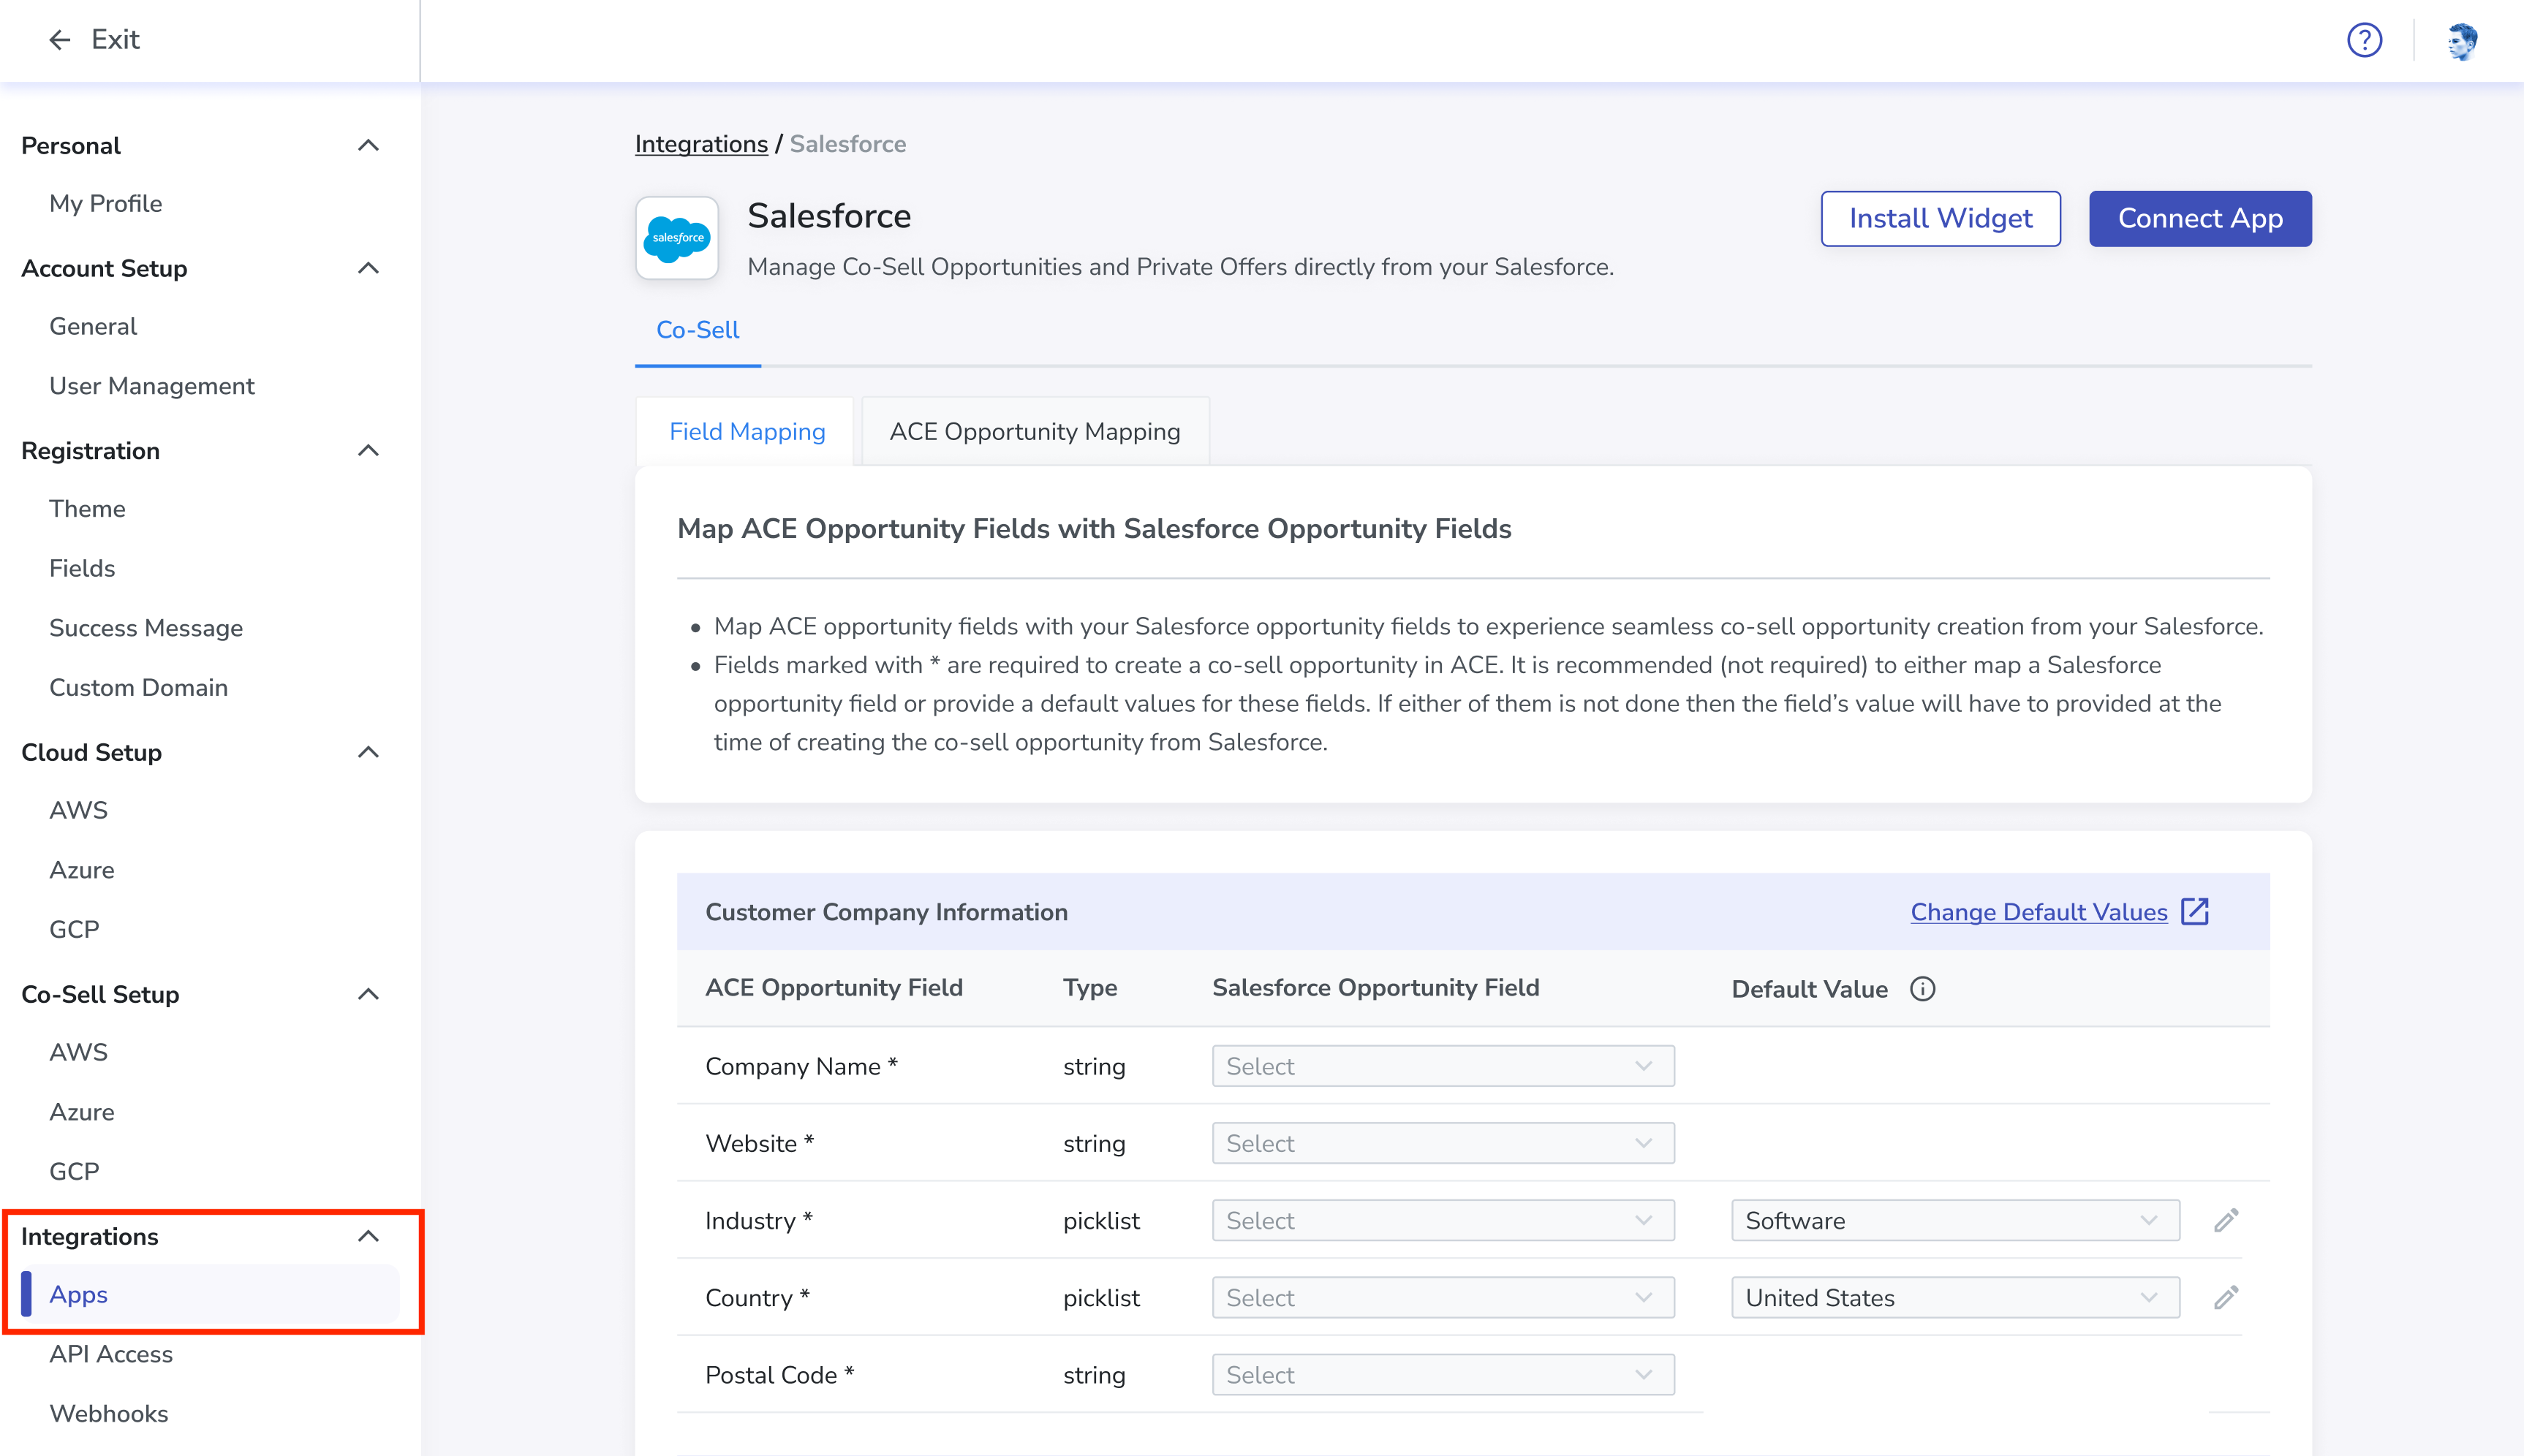
Task: Open Company Name Salesforce field dropdown
Action: pyautogui.click(x=1442, y=1066)
